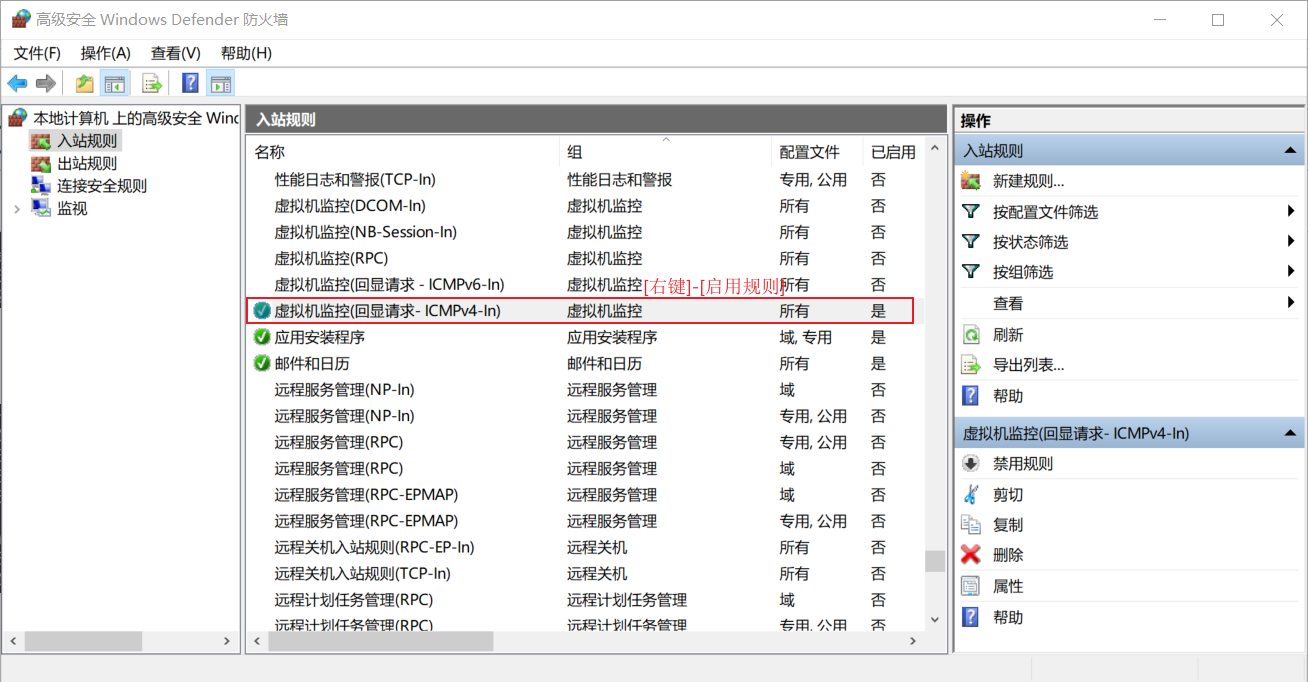Select rule 虚拟机监控(NB-Session-In)
This screenshot has width=1308, height=682.
pos(585,232)
